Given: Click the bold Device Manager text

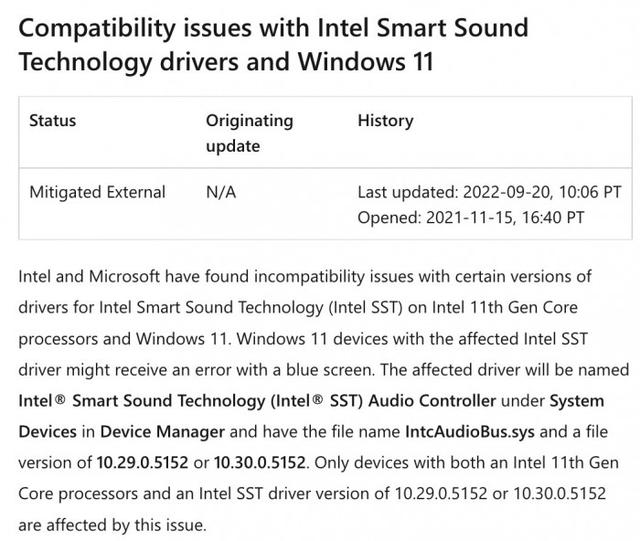Looking at the screenshot, I should click(162, 432).
